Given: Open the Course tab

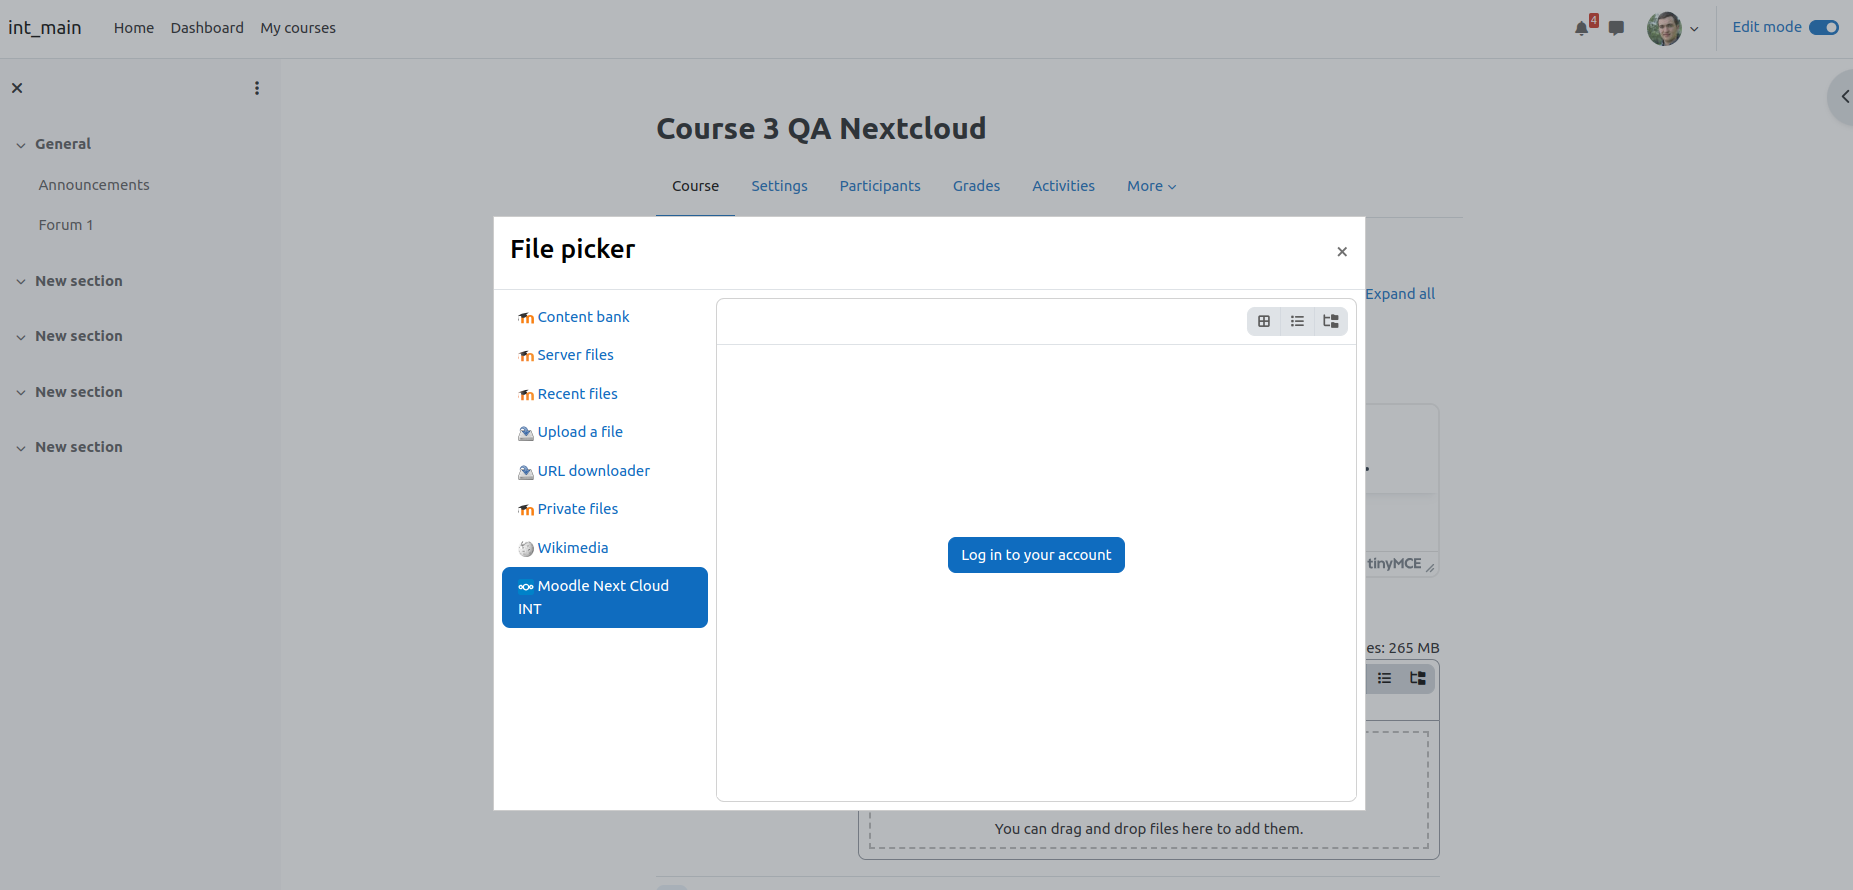Looking at the screenshot, I should pyautogui.click(x=695, y=186).
